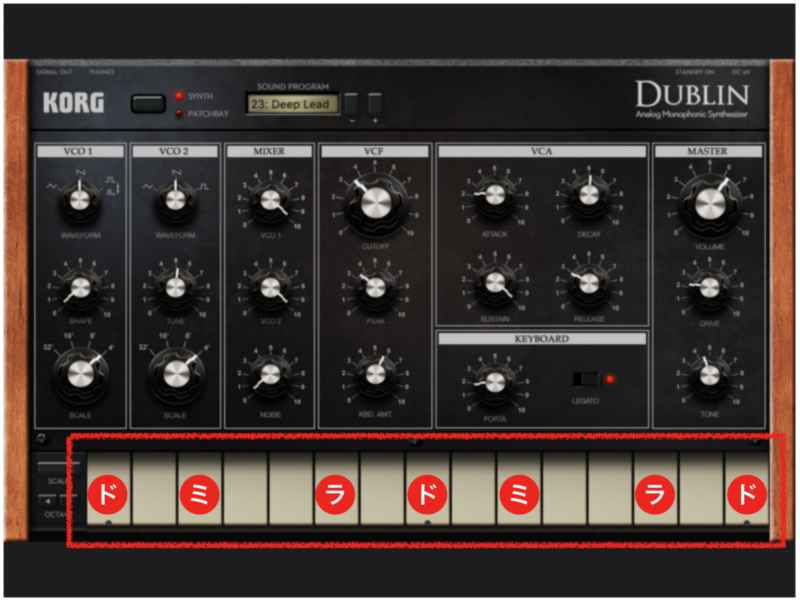The image size is (800, 603).
Task: Click the VCO 2 waveform selector knob
Action: [175, 200]
